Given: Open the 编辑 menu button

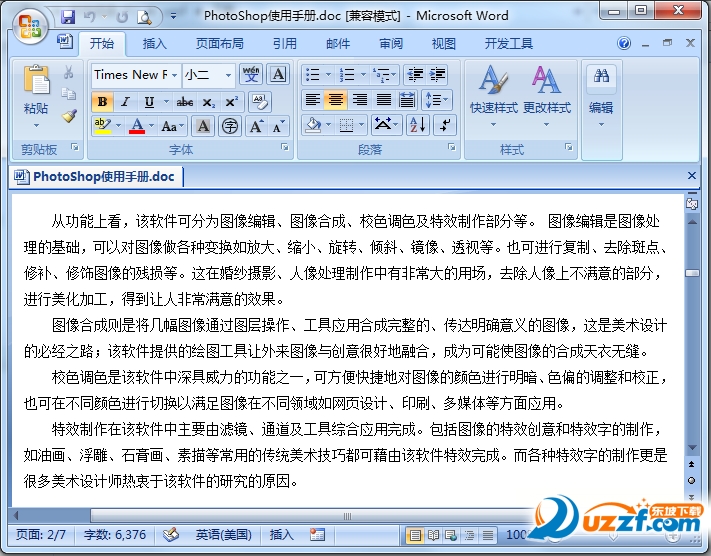Looking at the screenshot, I should coord(601,96).
